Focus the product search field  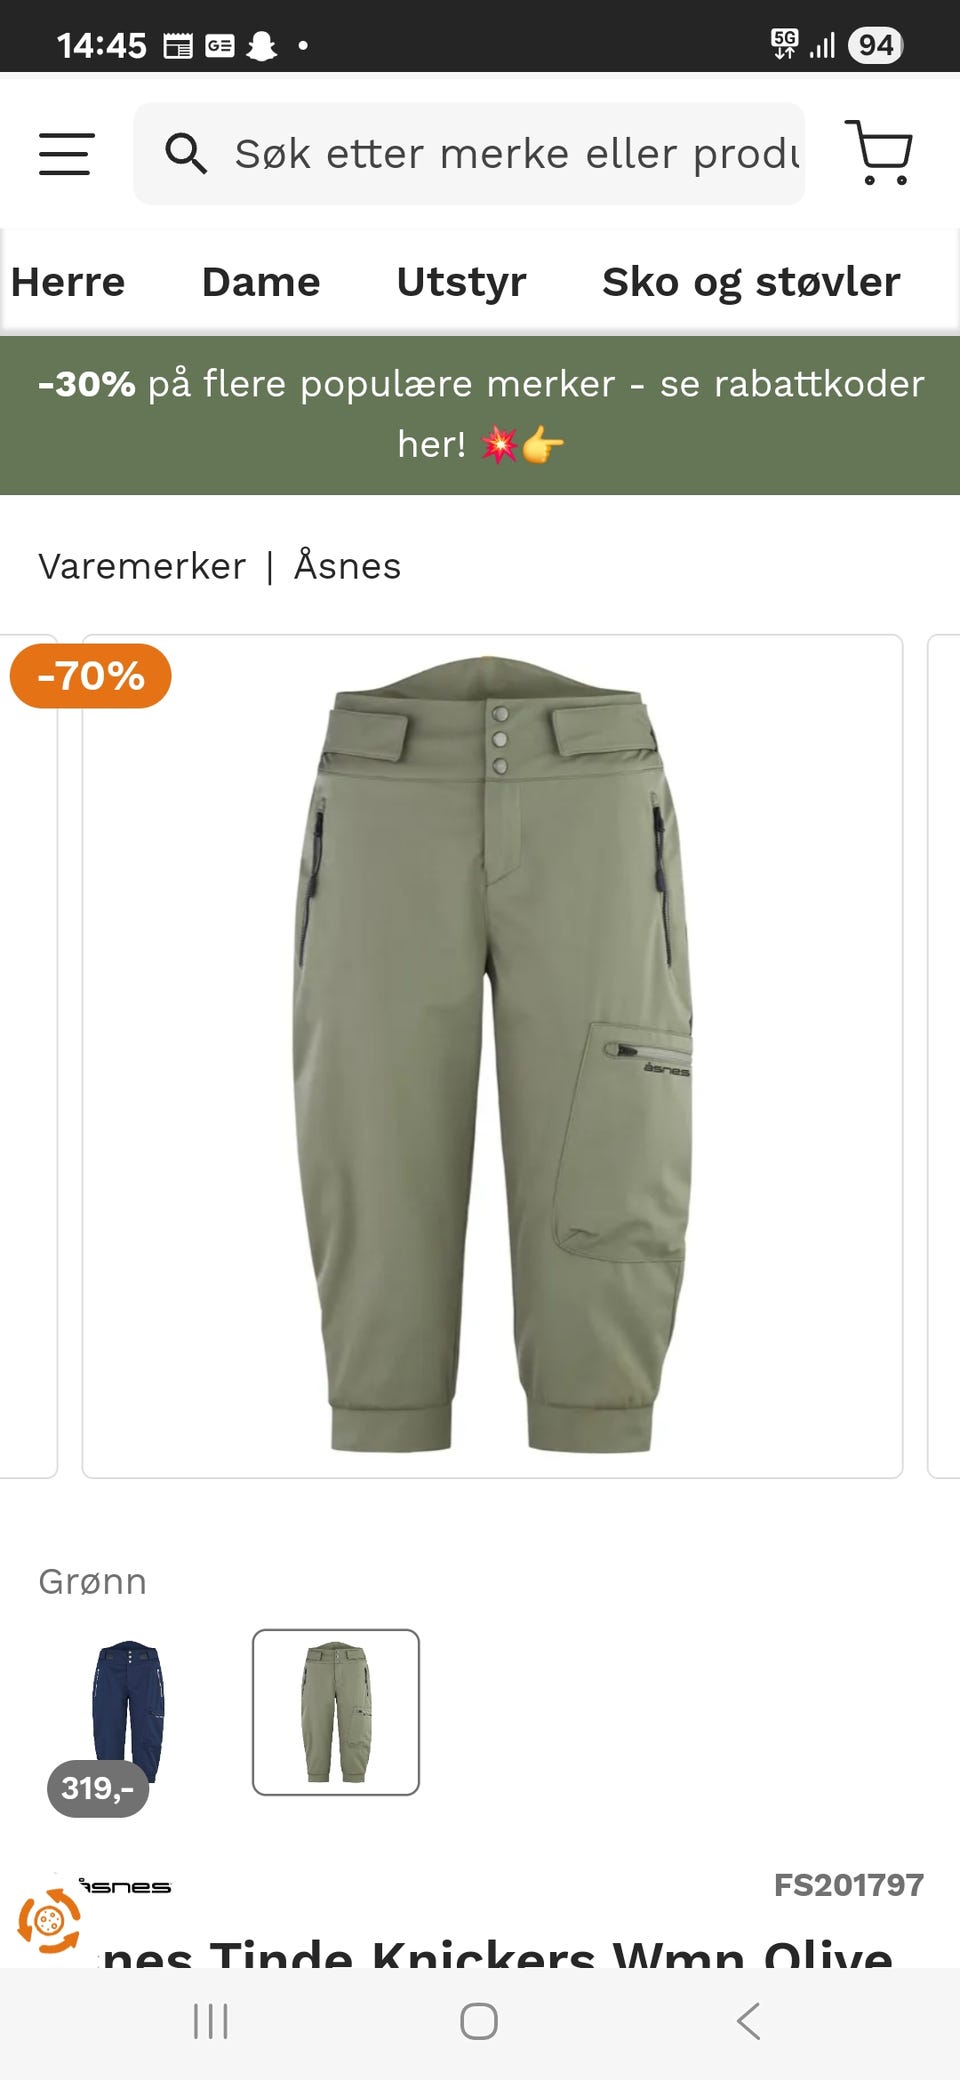coord(469,154)
